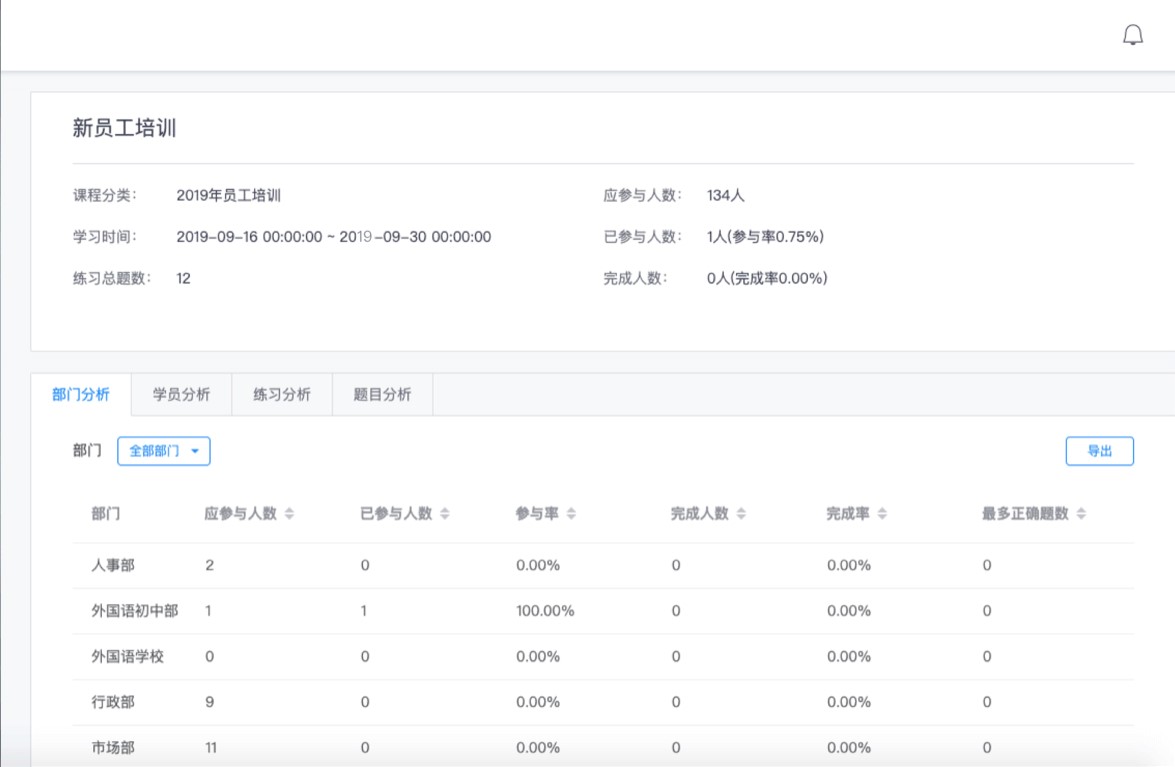
Task: Click the 最多正确题数 column header text
Action: 1025,513
